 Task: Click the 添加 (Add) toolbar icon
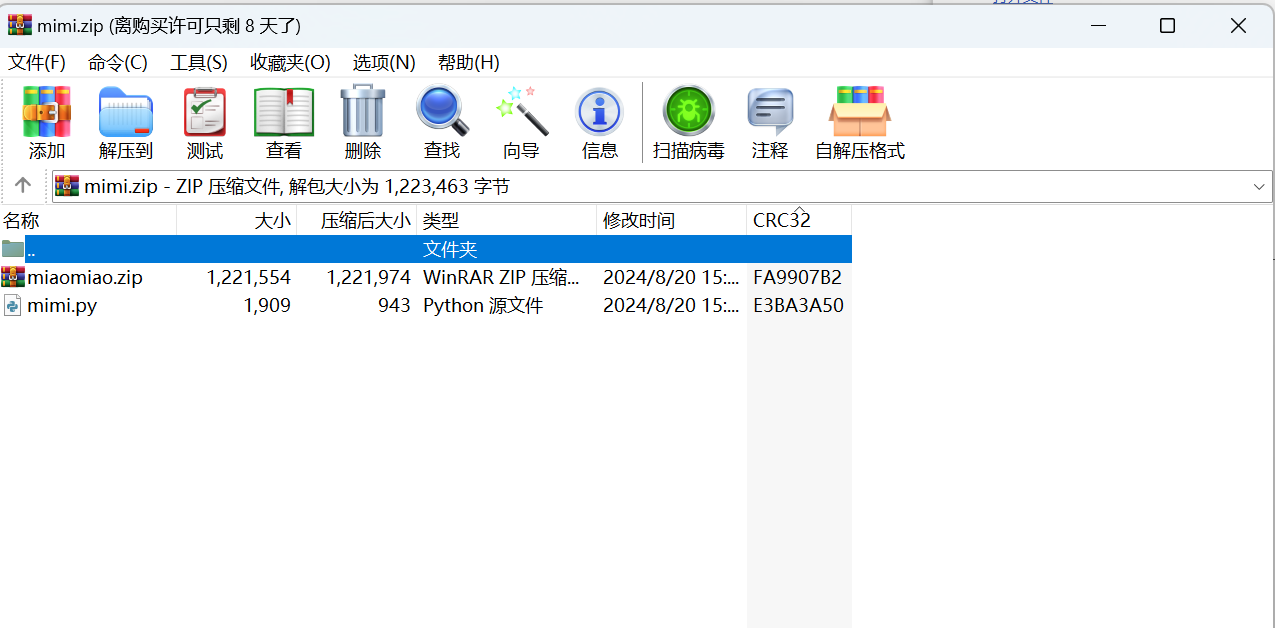(x=46, y=111)
